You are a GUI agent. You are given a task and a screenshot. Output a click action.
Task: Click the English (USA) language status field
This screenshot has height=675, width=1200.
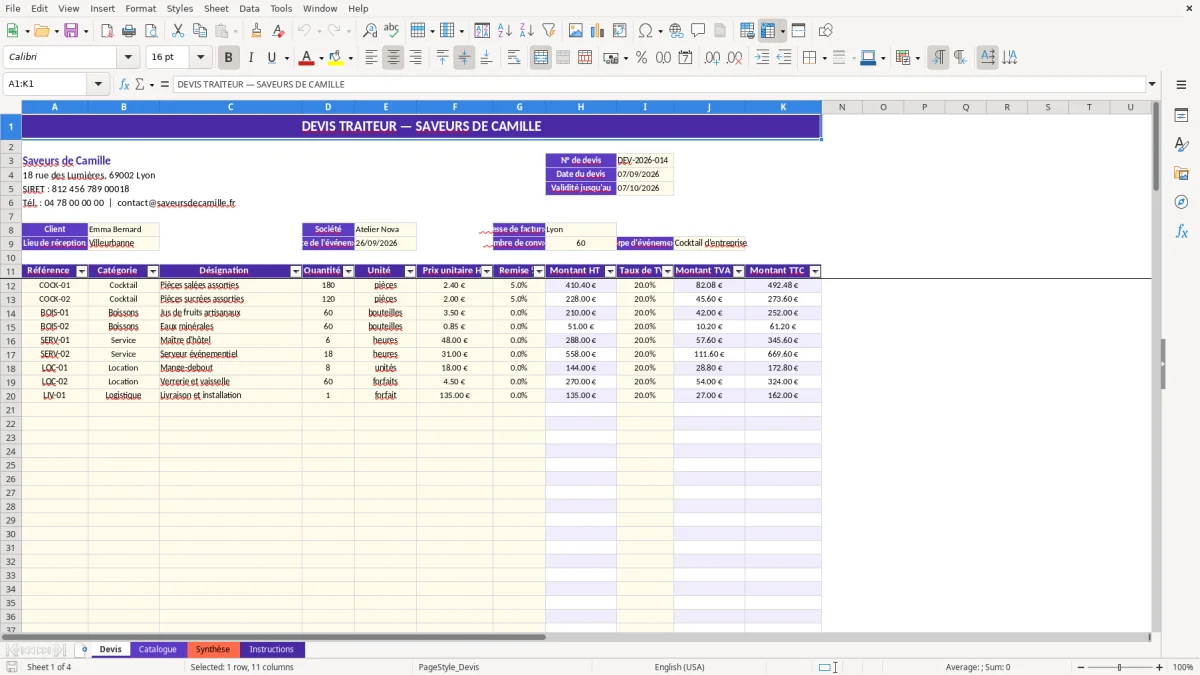[679, 667]
